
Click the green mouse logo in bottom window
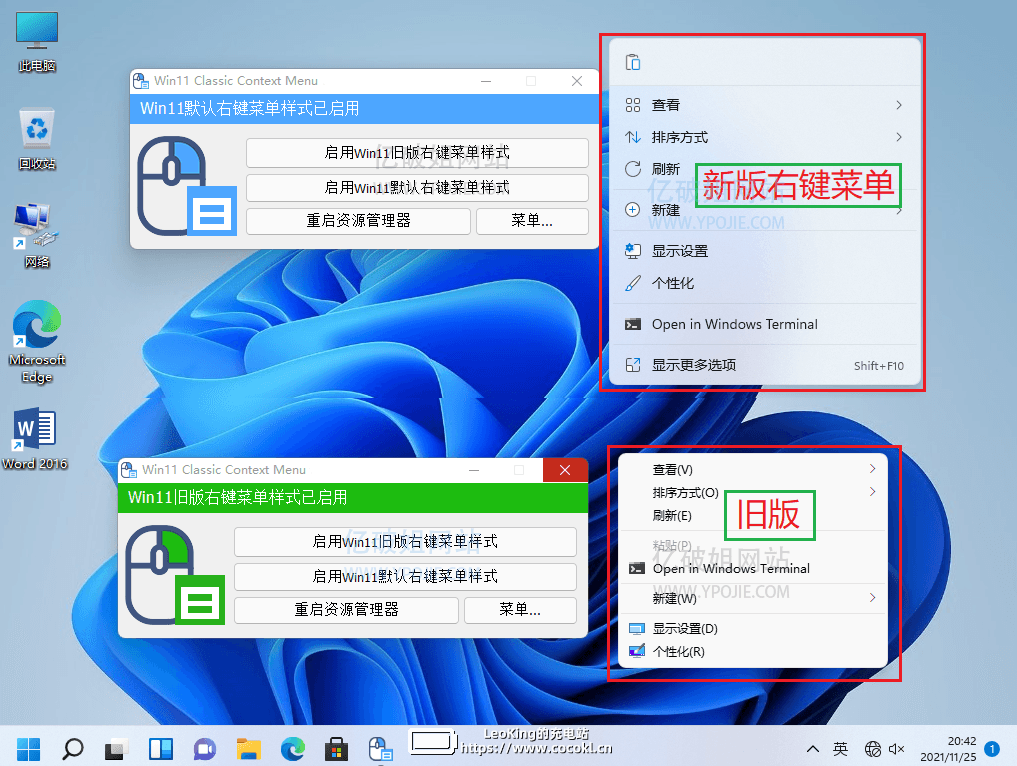175,575
